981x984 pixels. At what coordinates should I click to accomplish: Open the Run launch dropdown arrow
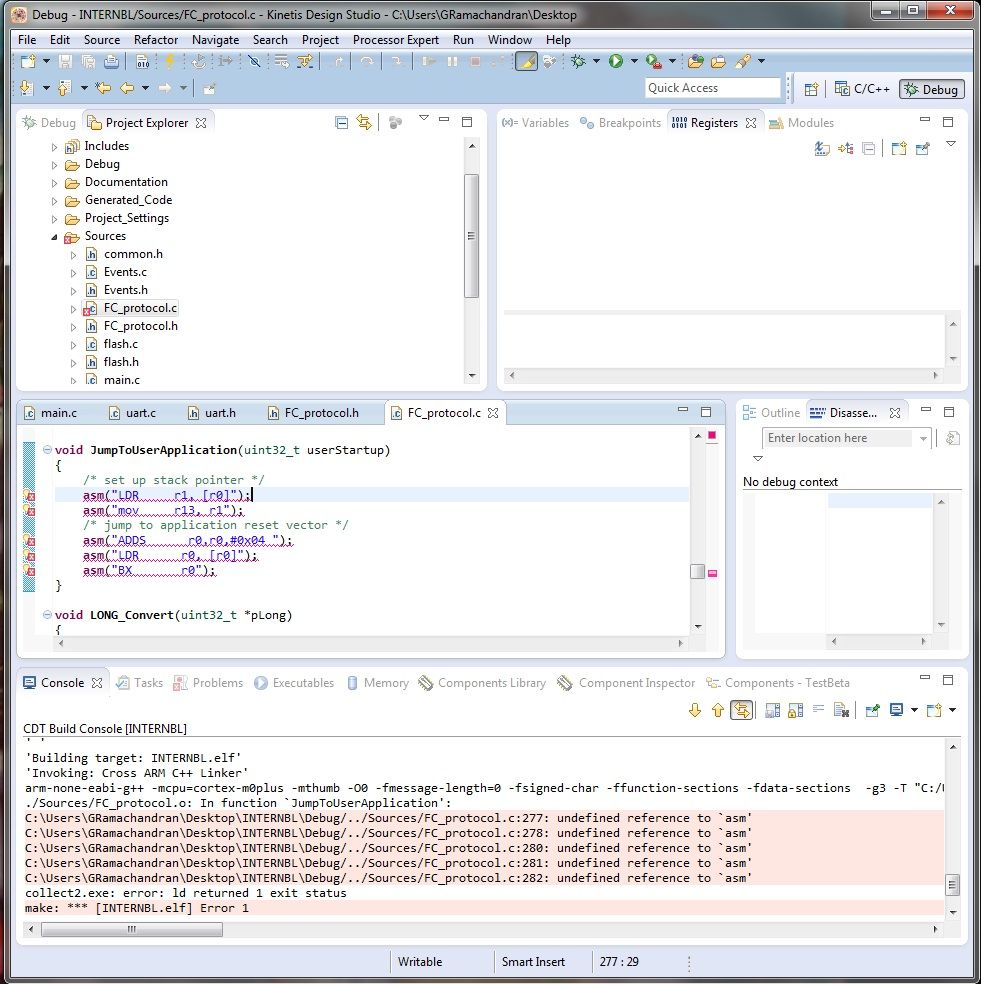[x=634, y=62]
